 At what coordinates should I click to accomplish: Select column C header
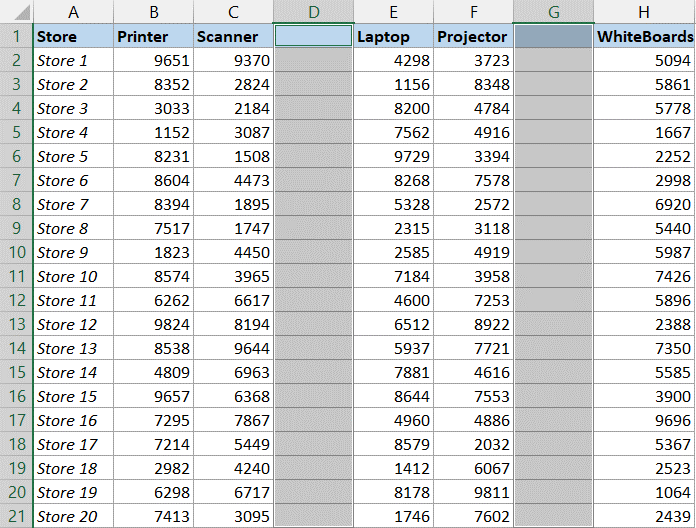[x=233, y=12]
